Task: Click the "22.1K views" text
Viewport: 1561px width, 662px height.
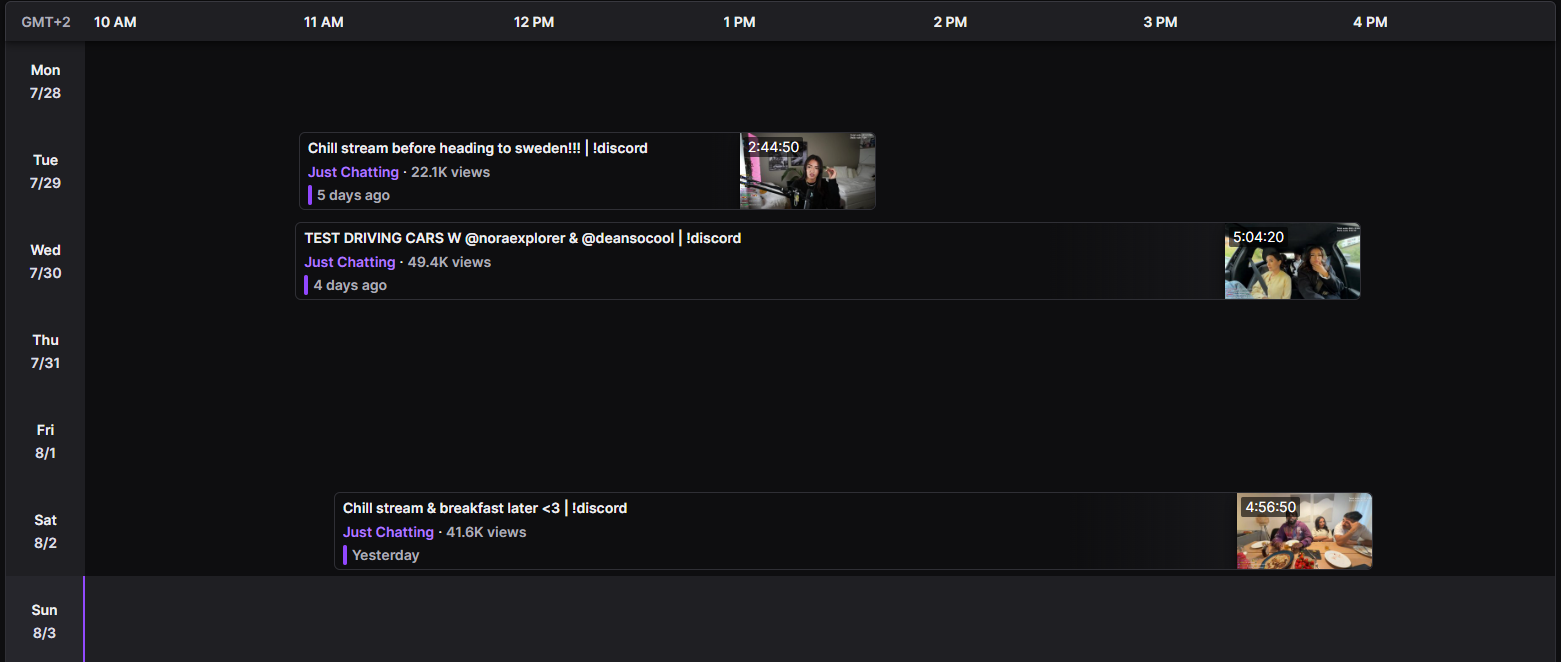Action: pyautogui.click(x=451, y=172)
